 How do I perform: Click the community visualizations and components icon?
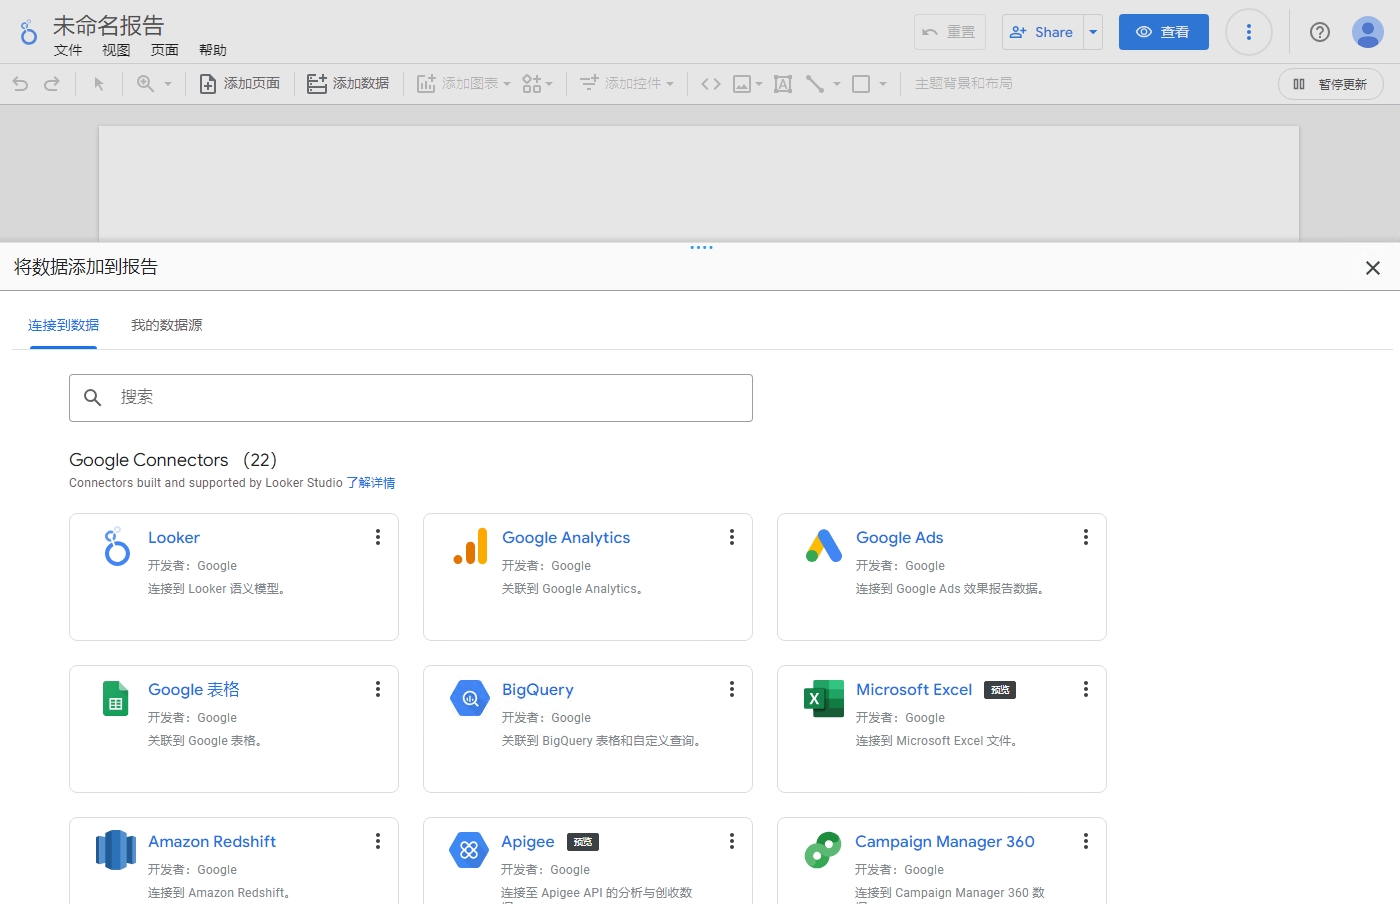click(531, 84)
